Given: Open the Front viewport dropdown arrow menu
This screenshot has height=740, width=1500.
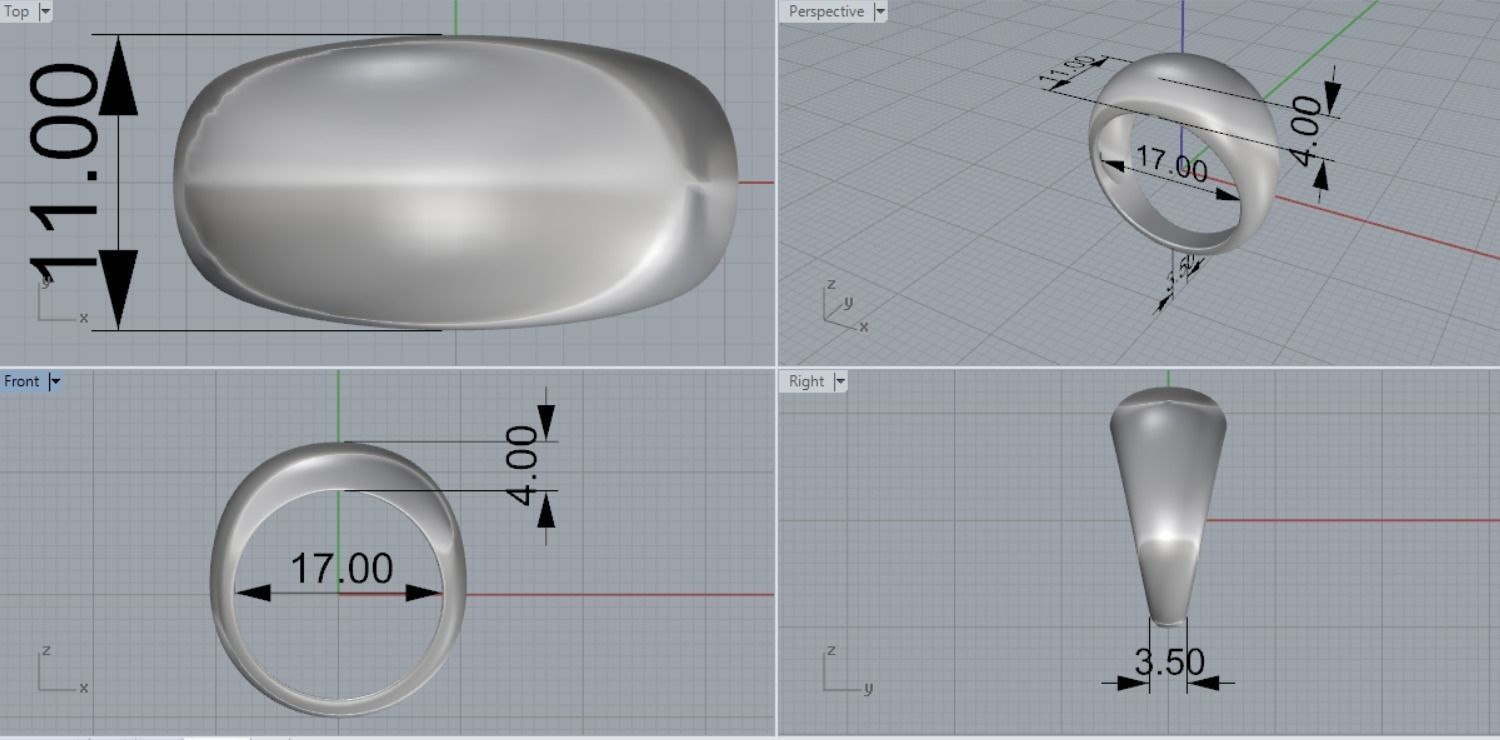Looking at the screenshot, I should (55, 381).
